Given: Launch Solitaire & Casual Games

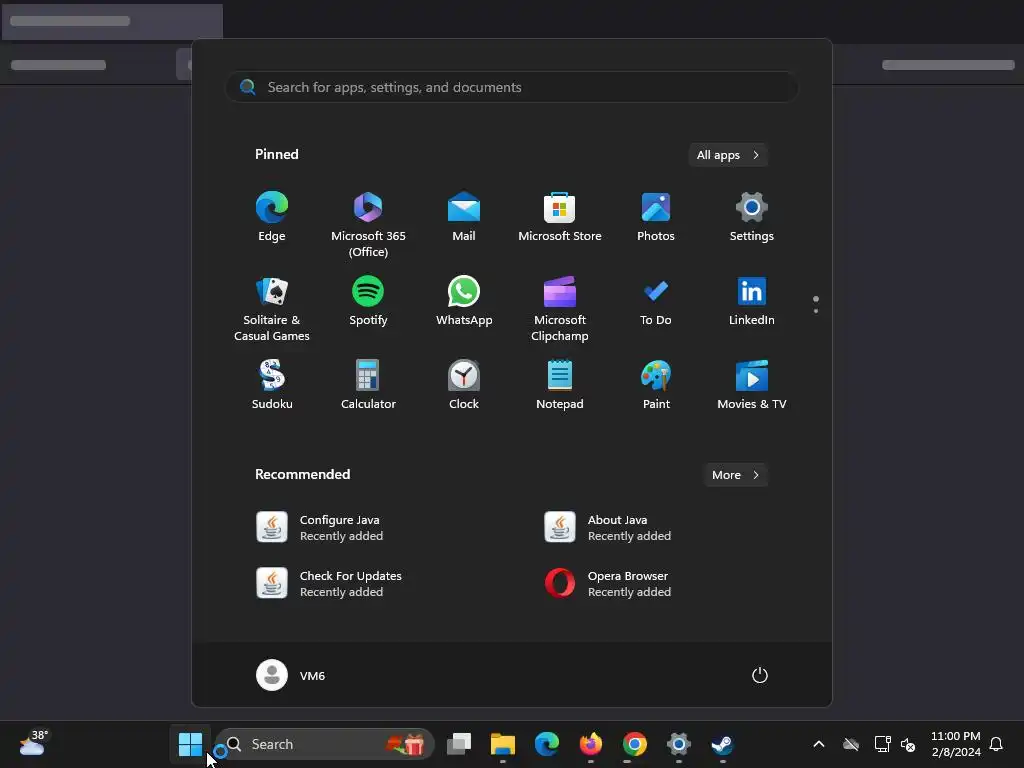Looking at the screenshot, I should (x=272, y=308).
